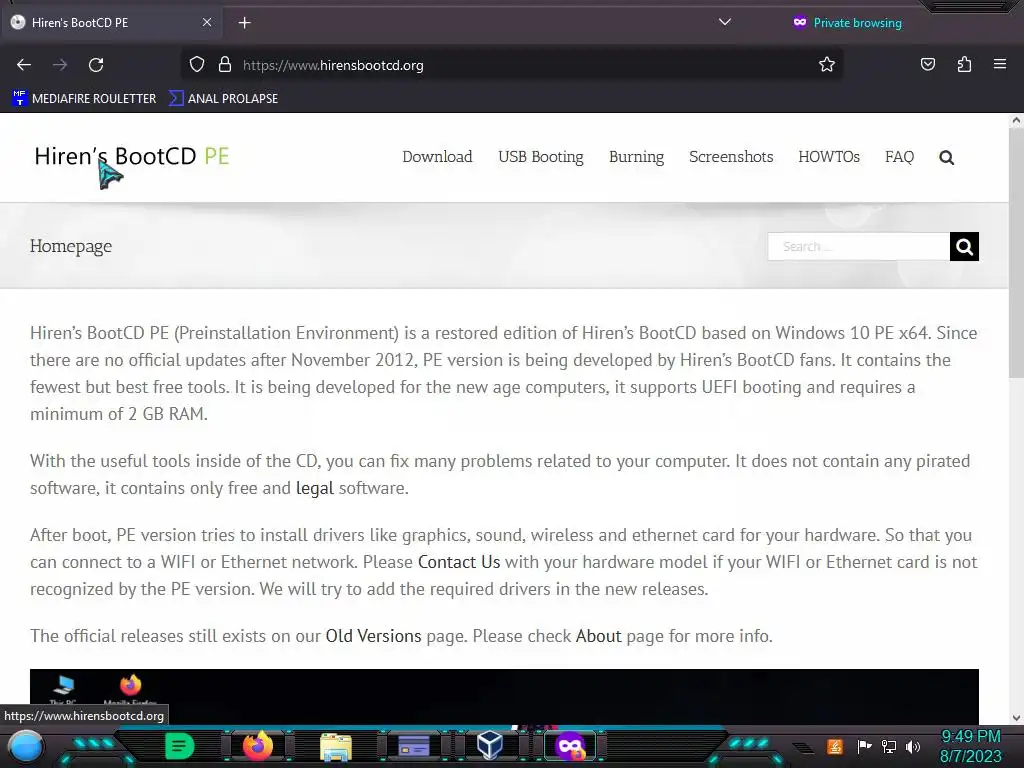The height and width of the screenshot is (768, 1024).
Task: Click the 'Homepage' heading text
Action: [71, 246]
